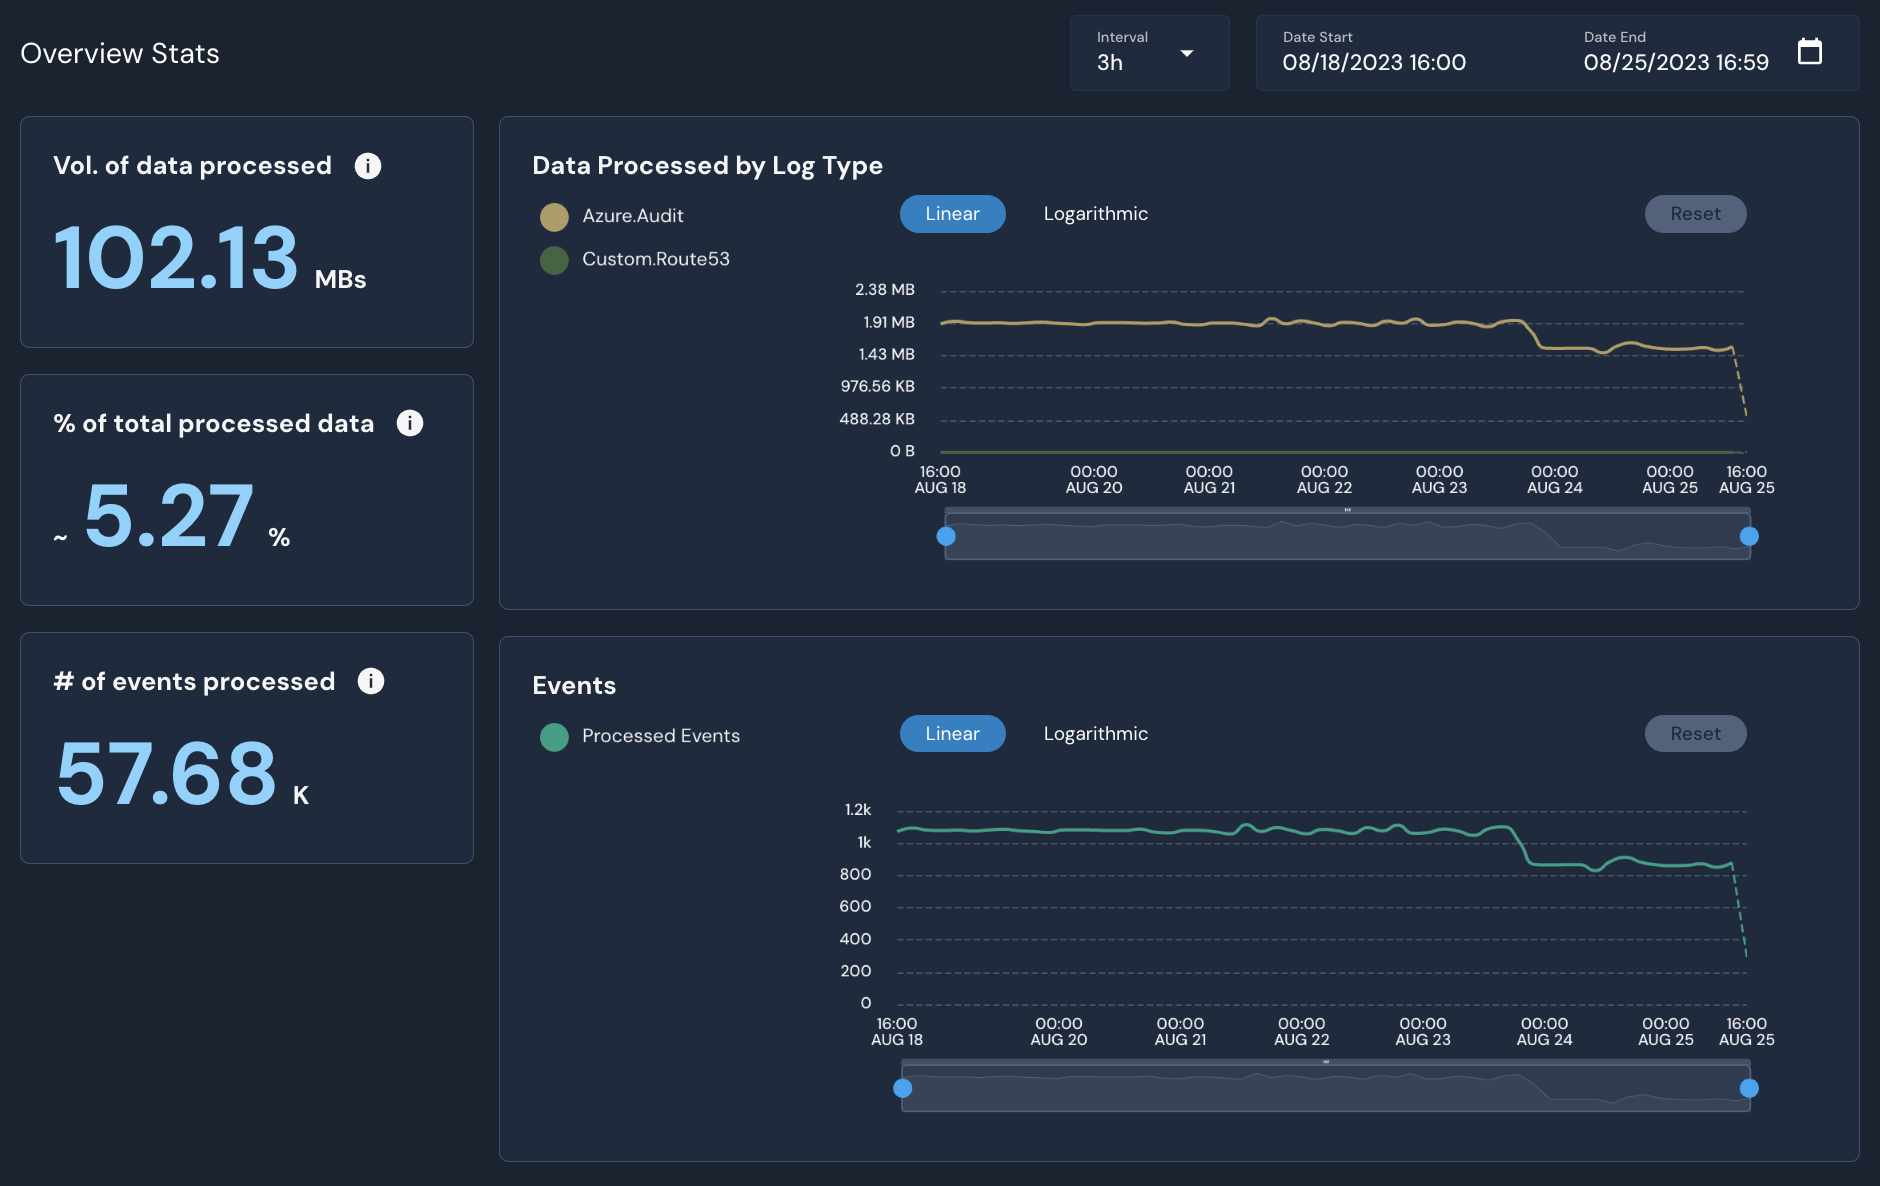The height and width of the screenshot is (1186, 1880).
Task: Open the Date End field
Action: pos(1675,62)
